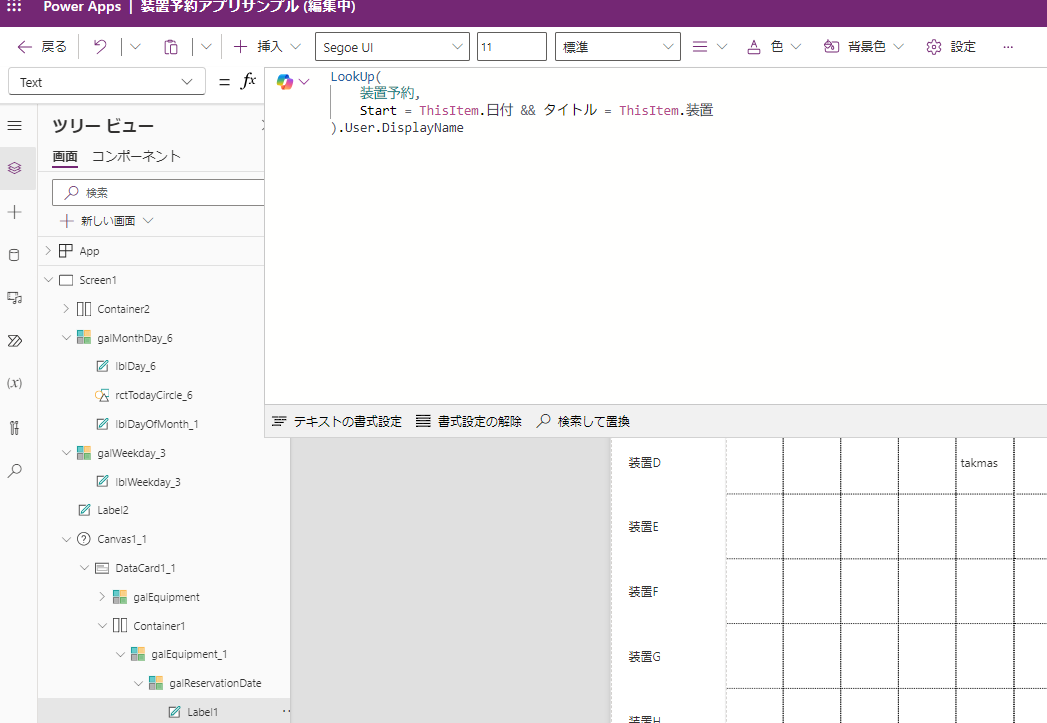The width and height of the screenshot is (1047, 723).
Task: Open the advanced tools icon in sidebar
Action: tap(15, 427)
